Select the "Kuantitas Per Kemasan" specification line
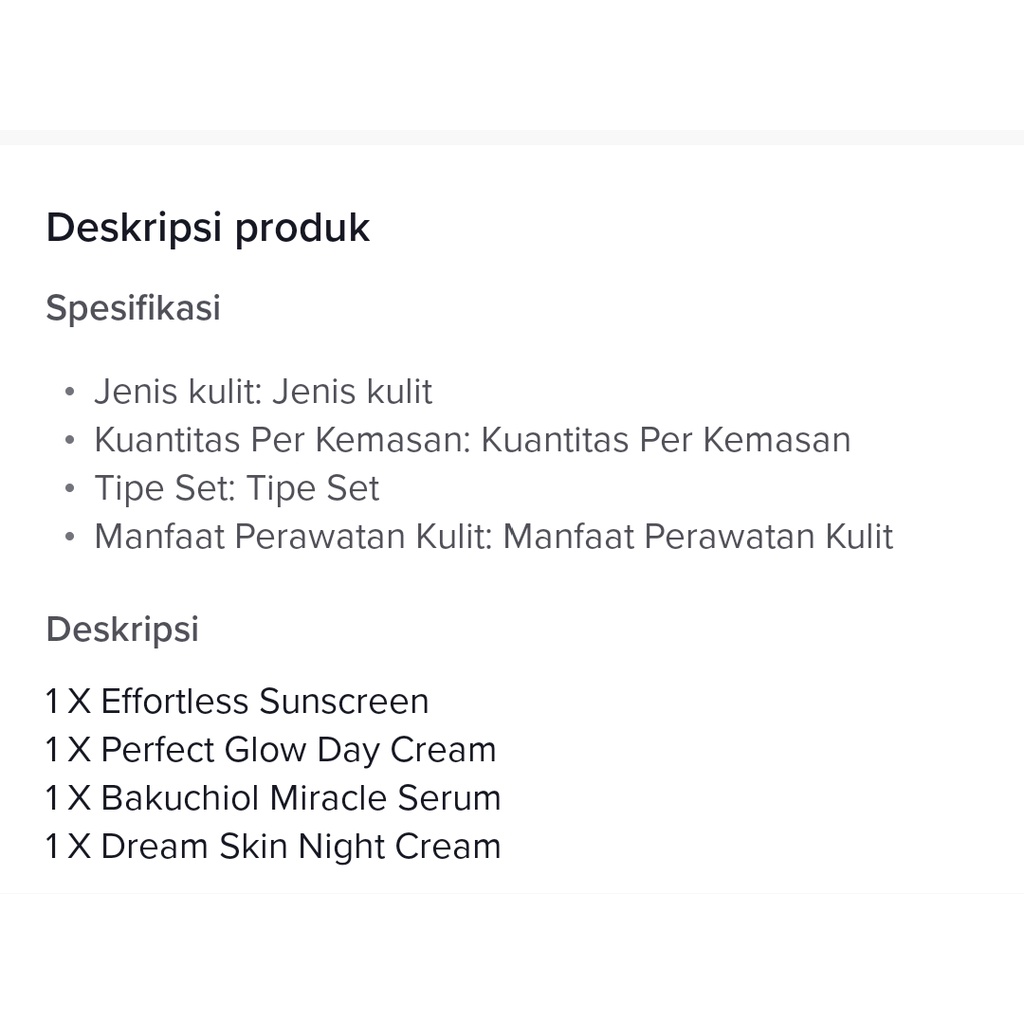Screen dimensions: 1024x1024 (472, 440)
